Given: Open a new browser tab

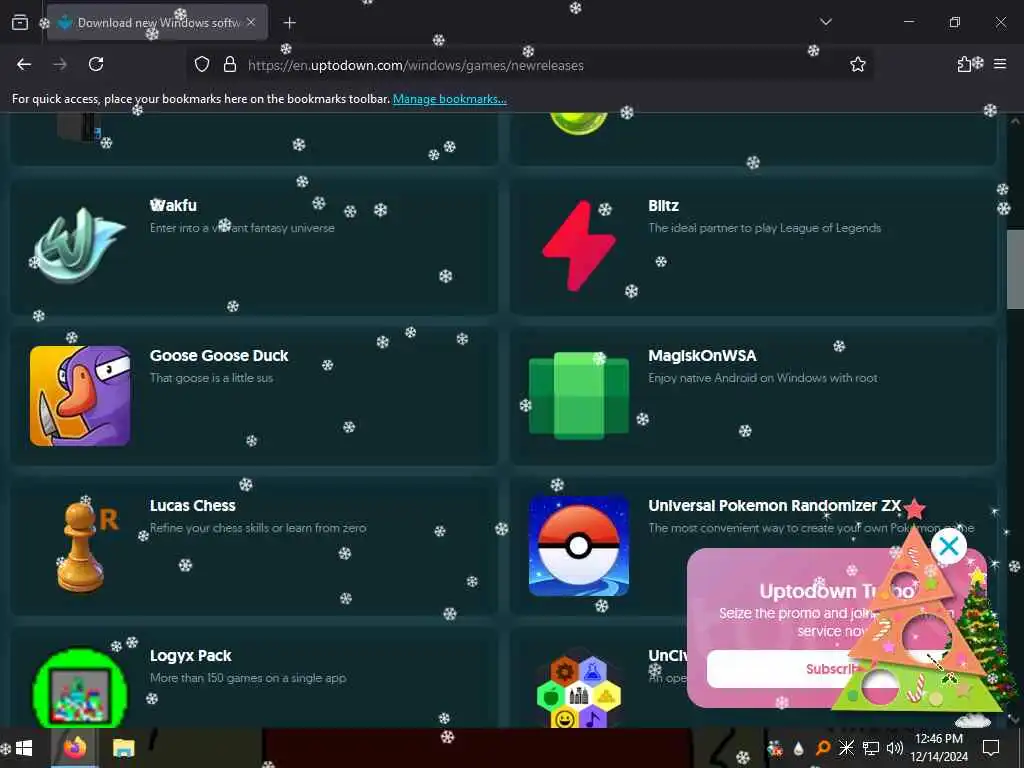Looking at the screenshot, I should click(x=289, y=23).
